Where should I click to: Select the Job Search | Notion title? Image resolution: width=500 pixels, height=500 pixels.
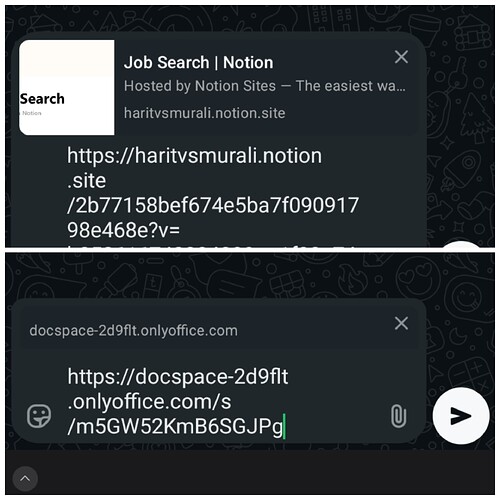(198, 63)
